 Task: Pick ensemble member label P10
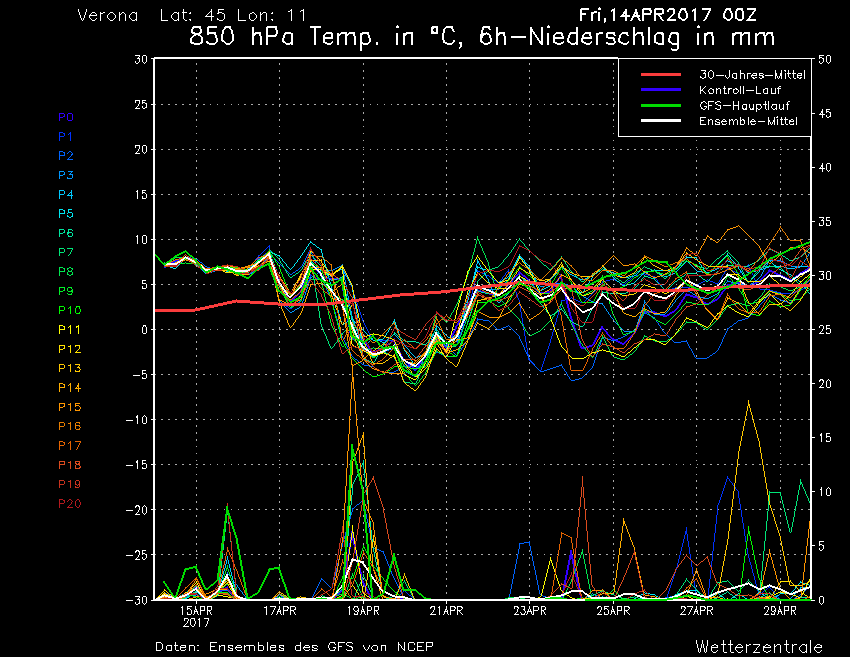click(69, 310)
